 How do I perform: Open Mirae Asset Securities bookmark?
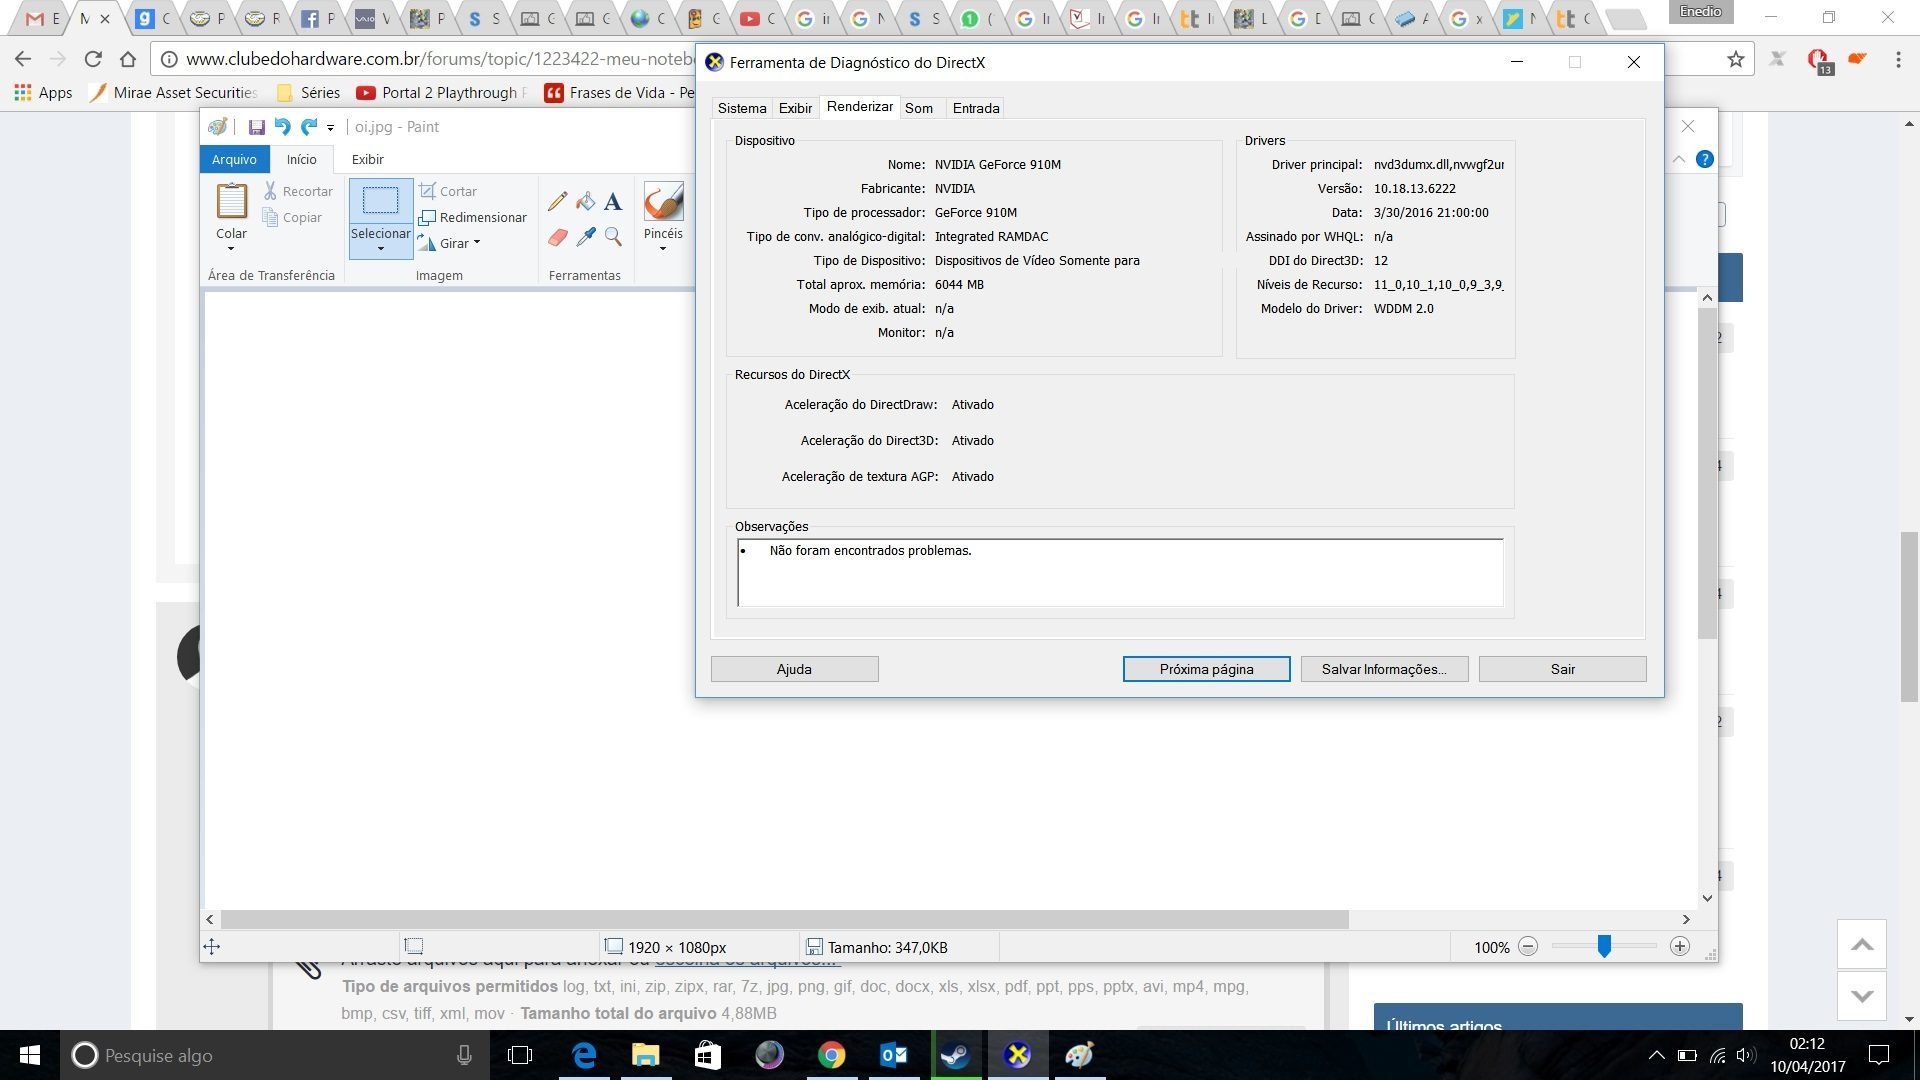point(174,92)
